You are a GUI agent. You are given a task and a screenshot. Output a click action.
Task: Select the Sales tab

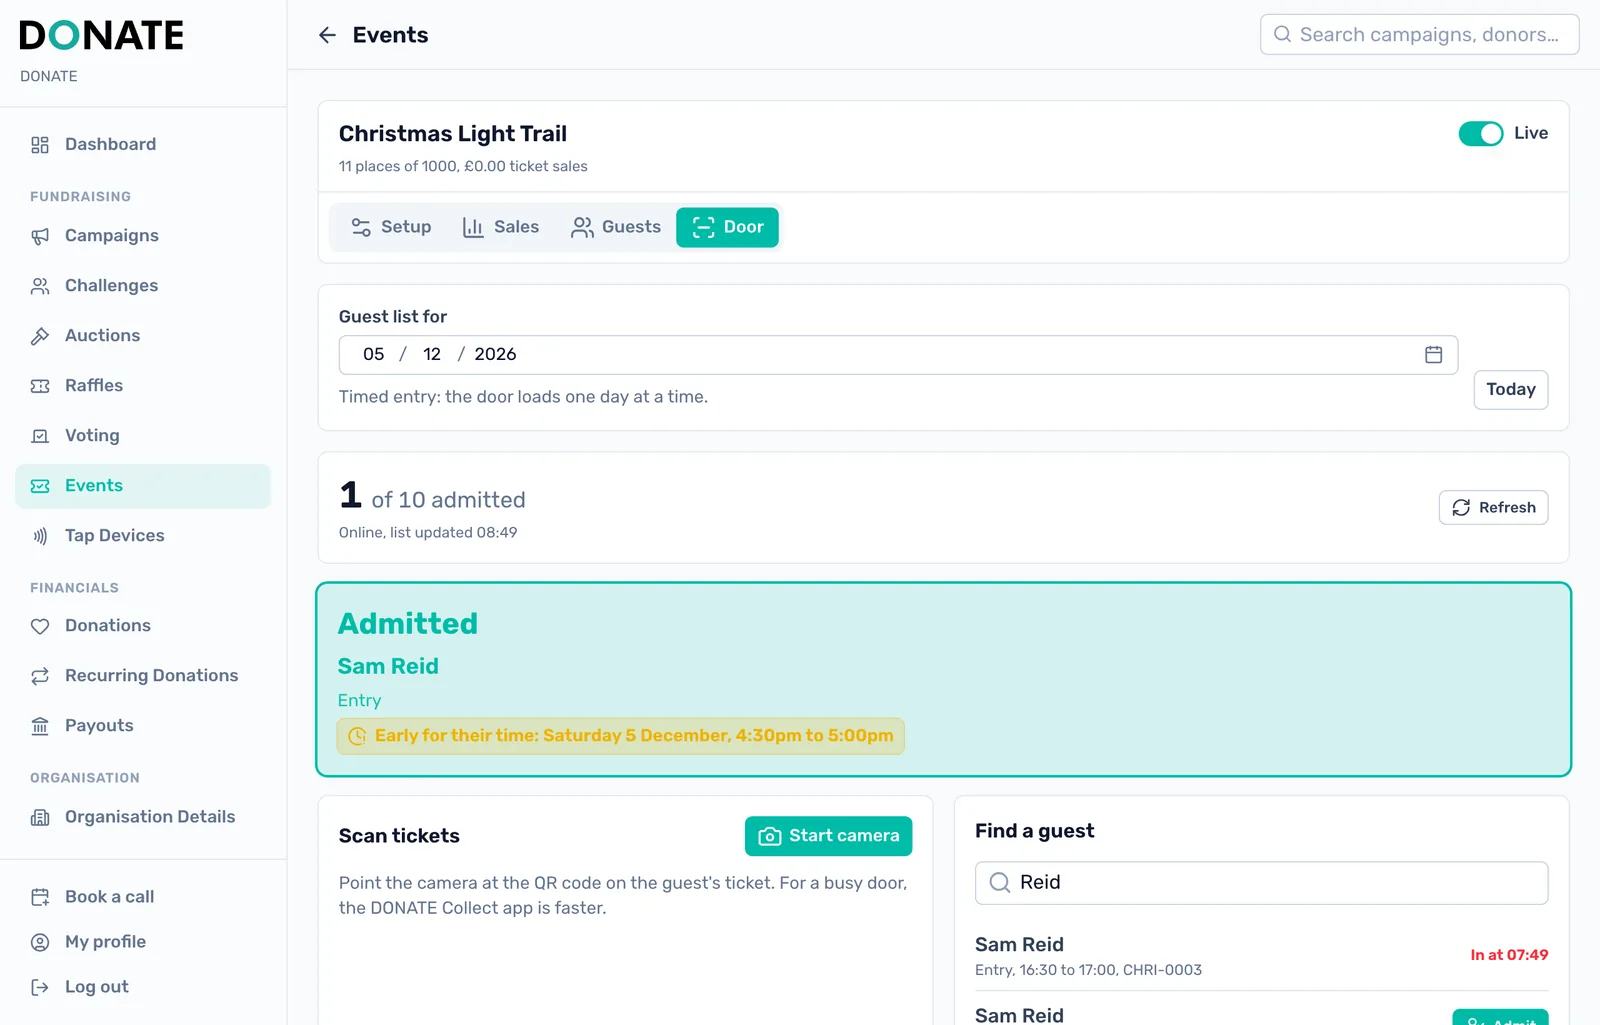[x=501, y=227]
